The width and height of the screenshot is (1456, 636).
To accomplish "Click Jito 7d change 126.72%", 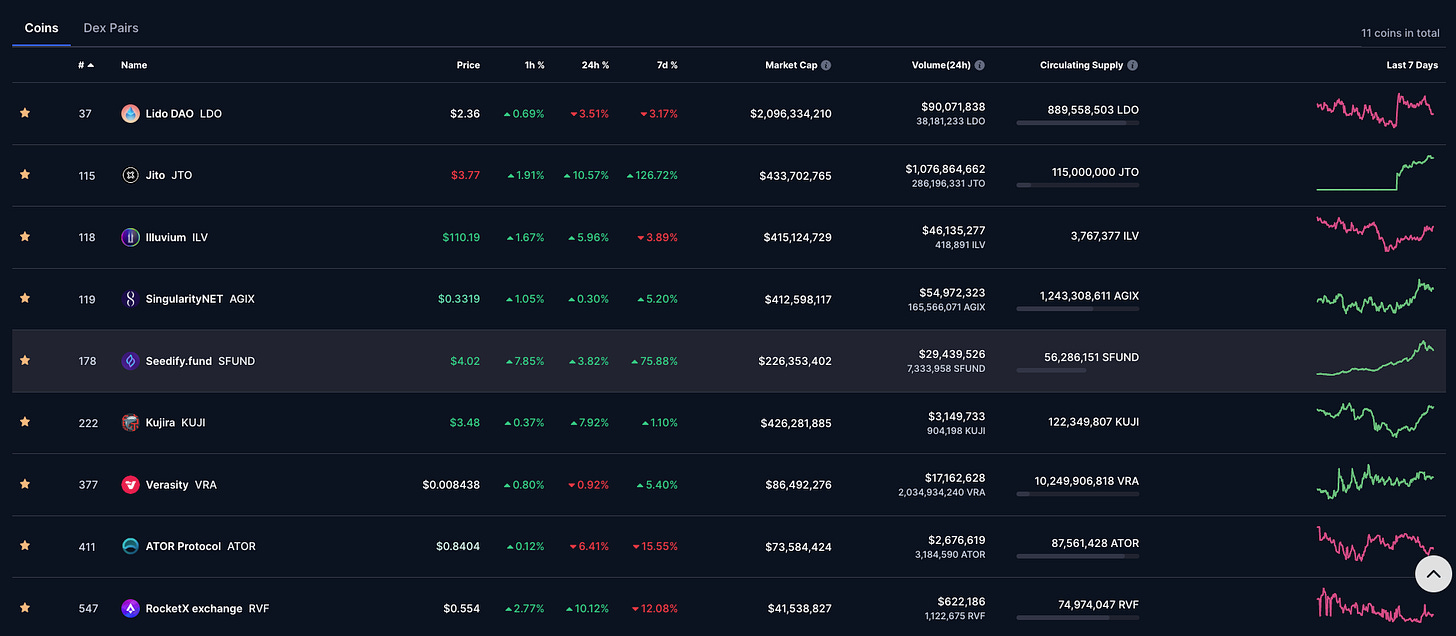I will pyautogui.click(x=652, y=175).
